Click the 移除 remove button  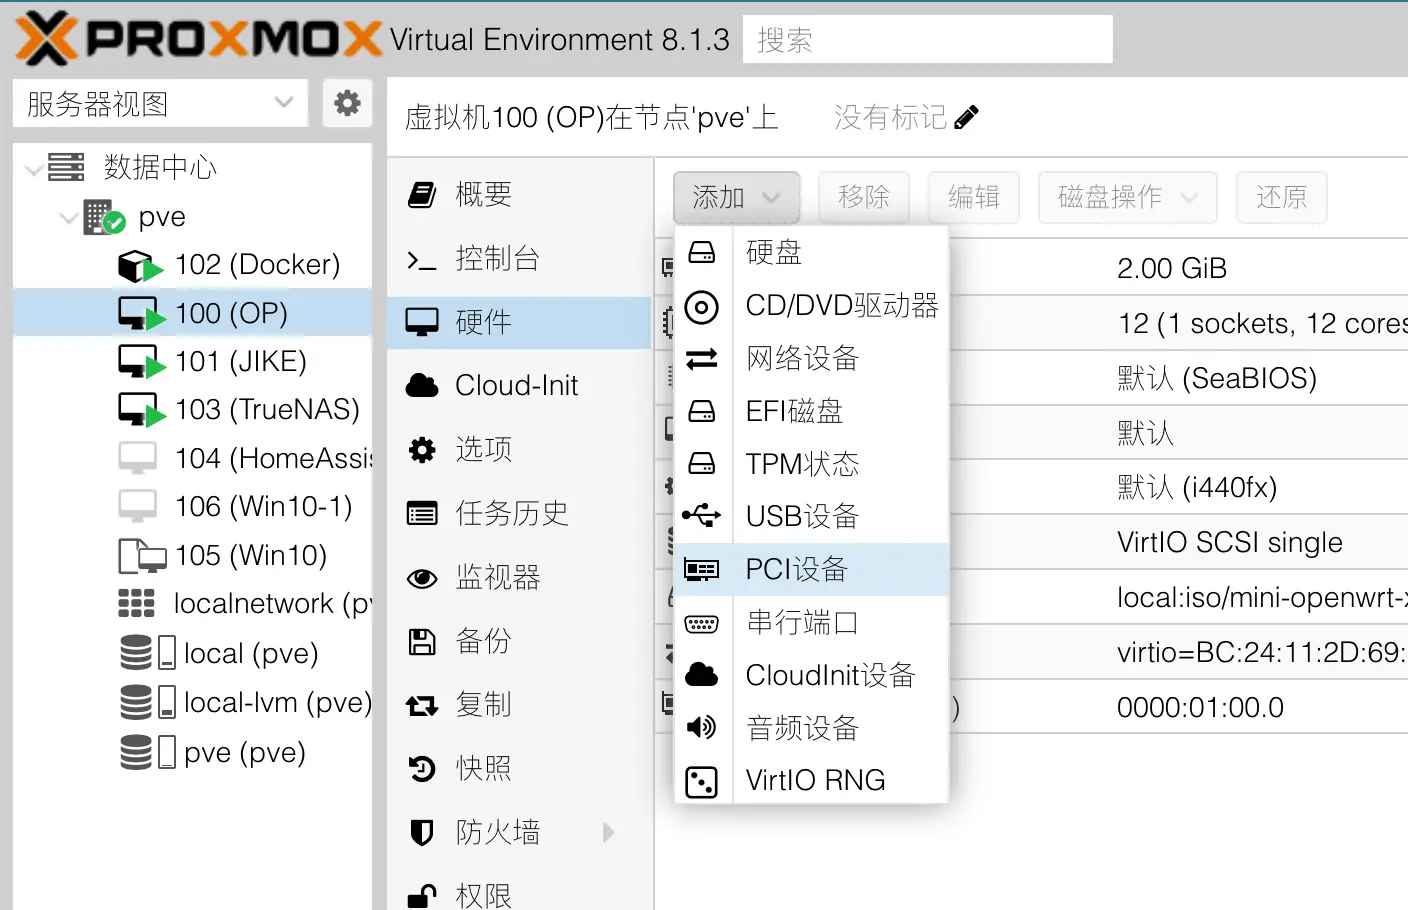click(864, 197)
